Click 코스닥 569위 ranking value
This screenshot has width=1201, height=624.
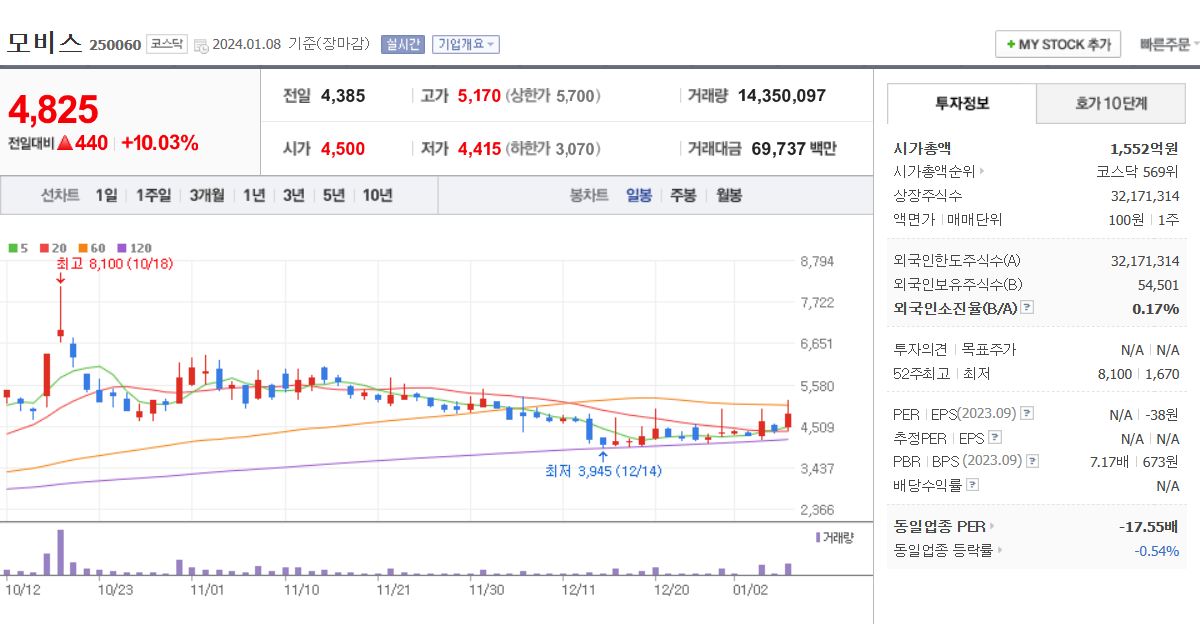[1138, 172]
